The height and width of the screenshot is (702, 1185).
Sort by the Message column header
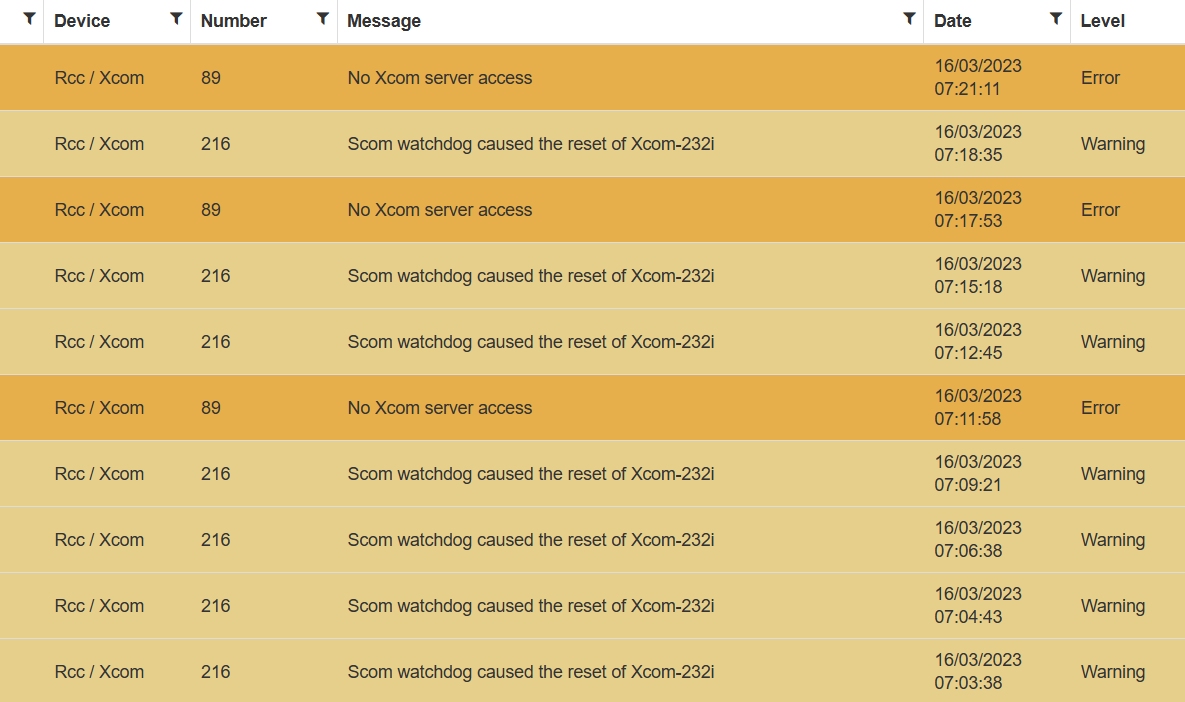tap(384, 21)
